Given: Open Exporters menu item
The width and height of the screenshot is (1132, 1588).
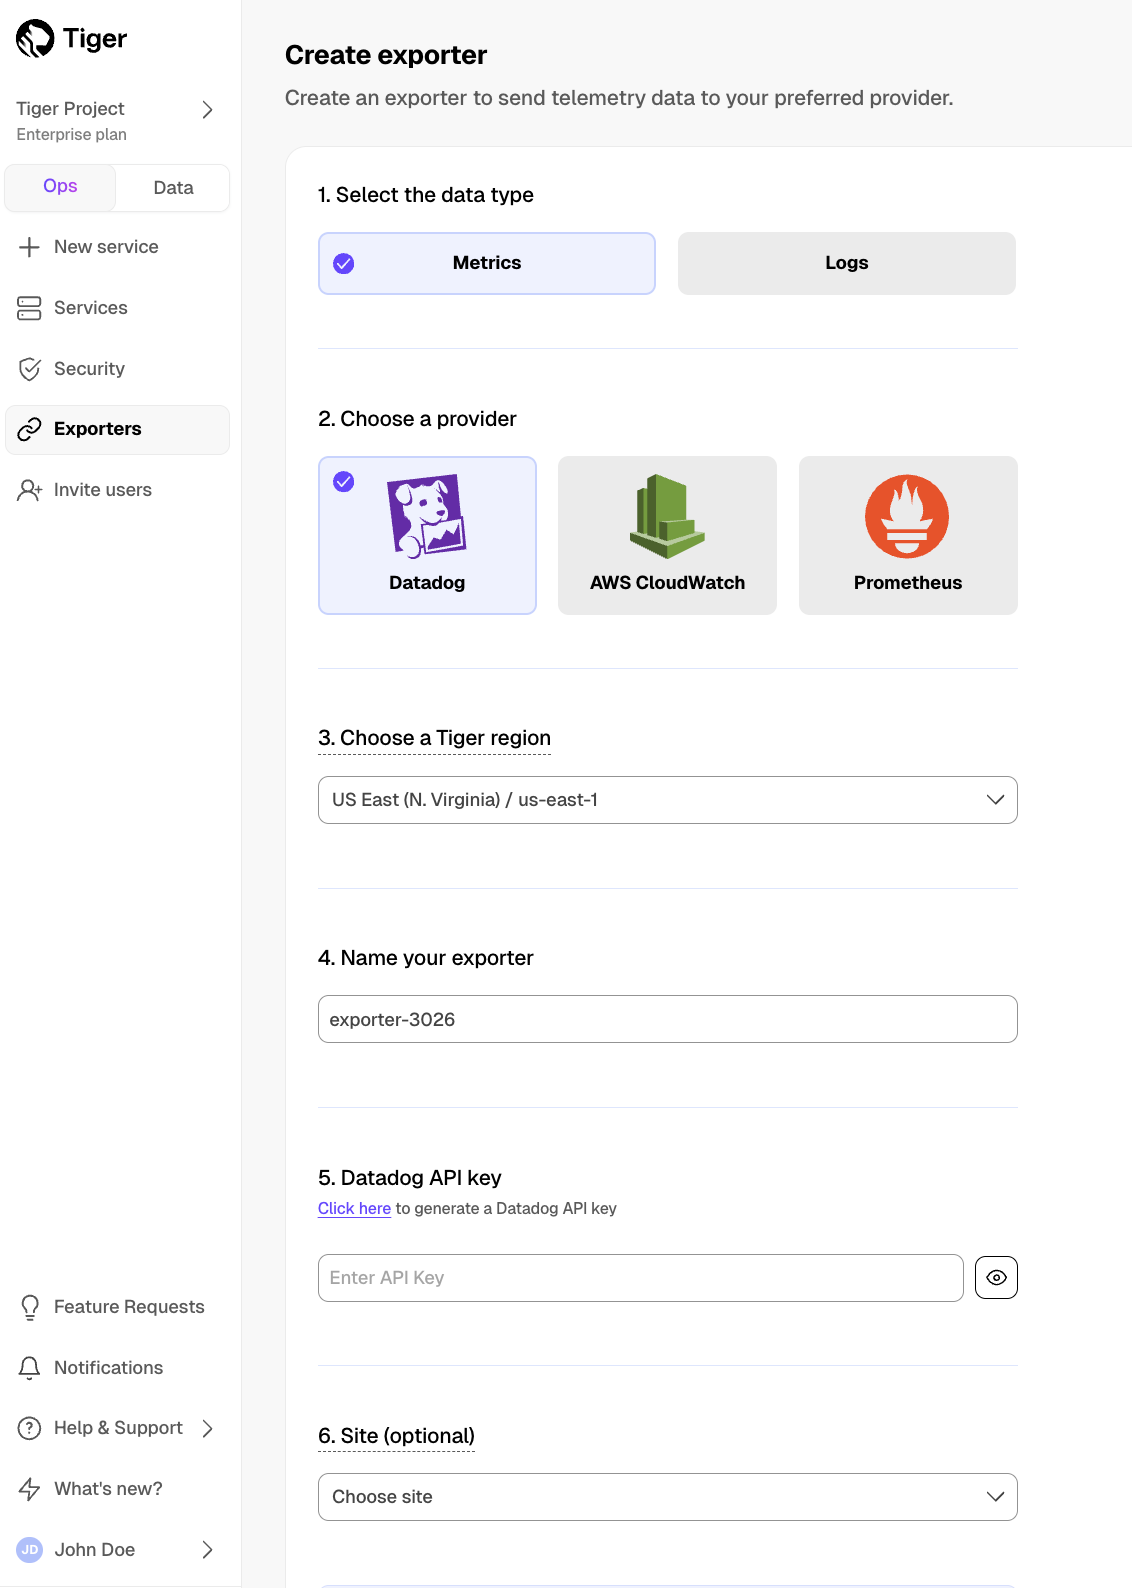Looking at the screenshot, I should pyautogui.click(x=118, y=430).
